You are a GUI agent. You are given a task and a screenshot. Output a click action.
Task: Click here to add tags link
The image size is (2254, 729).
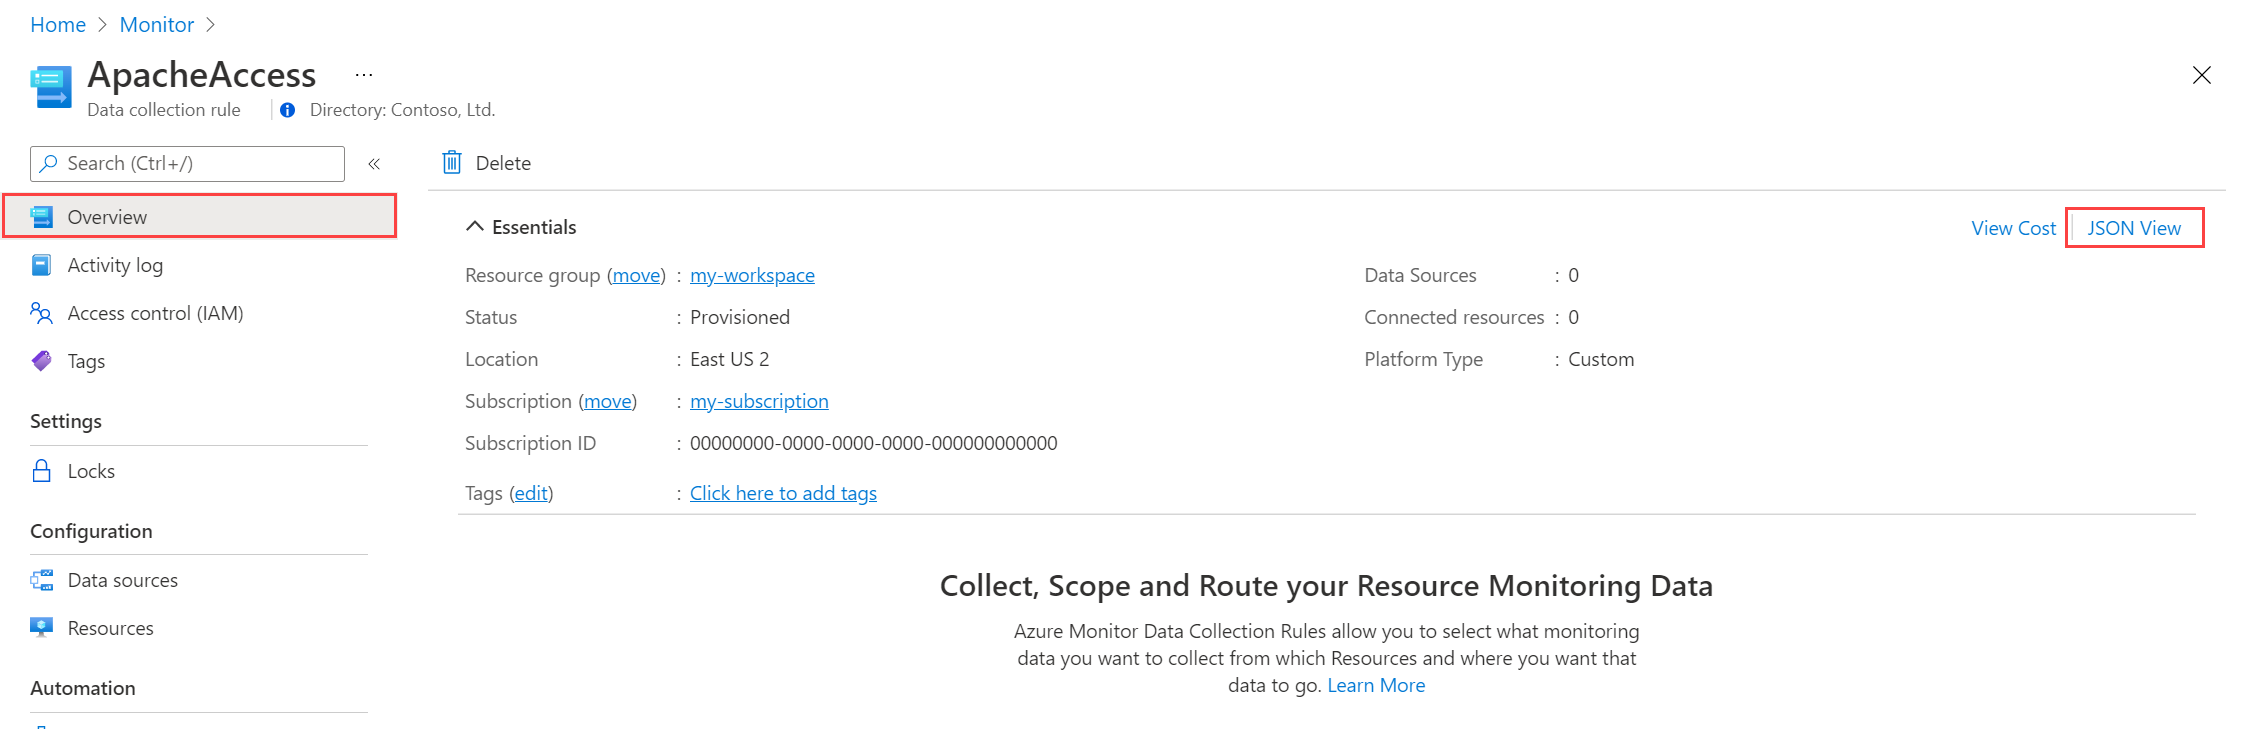tap(783, 493)
